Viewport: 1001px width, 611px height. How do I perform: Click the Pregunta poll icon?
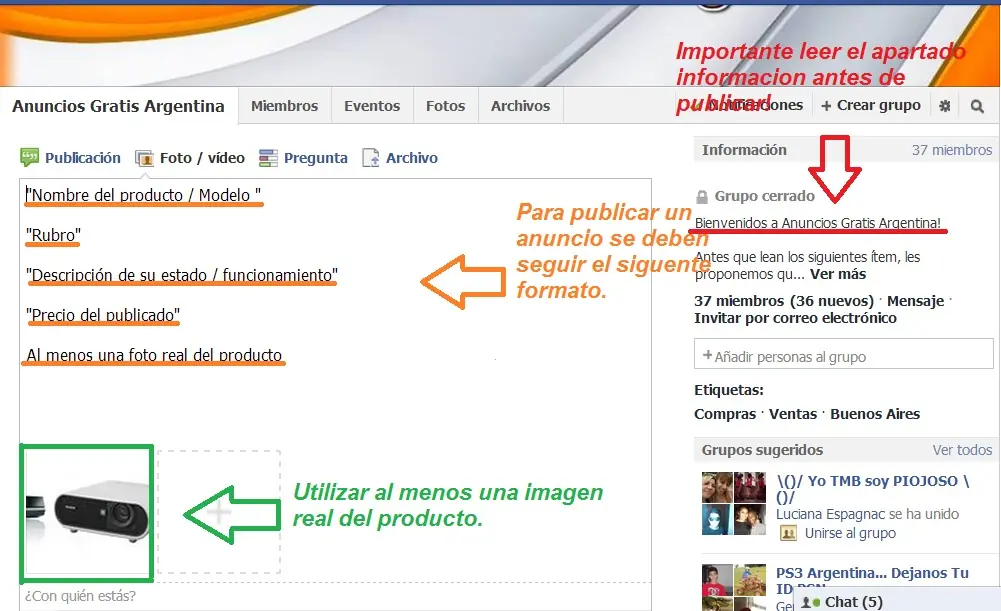point(268,158)
